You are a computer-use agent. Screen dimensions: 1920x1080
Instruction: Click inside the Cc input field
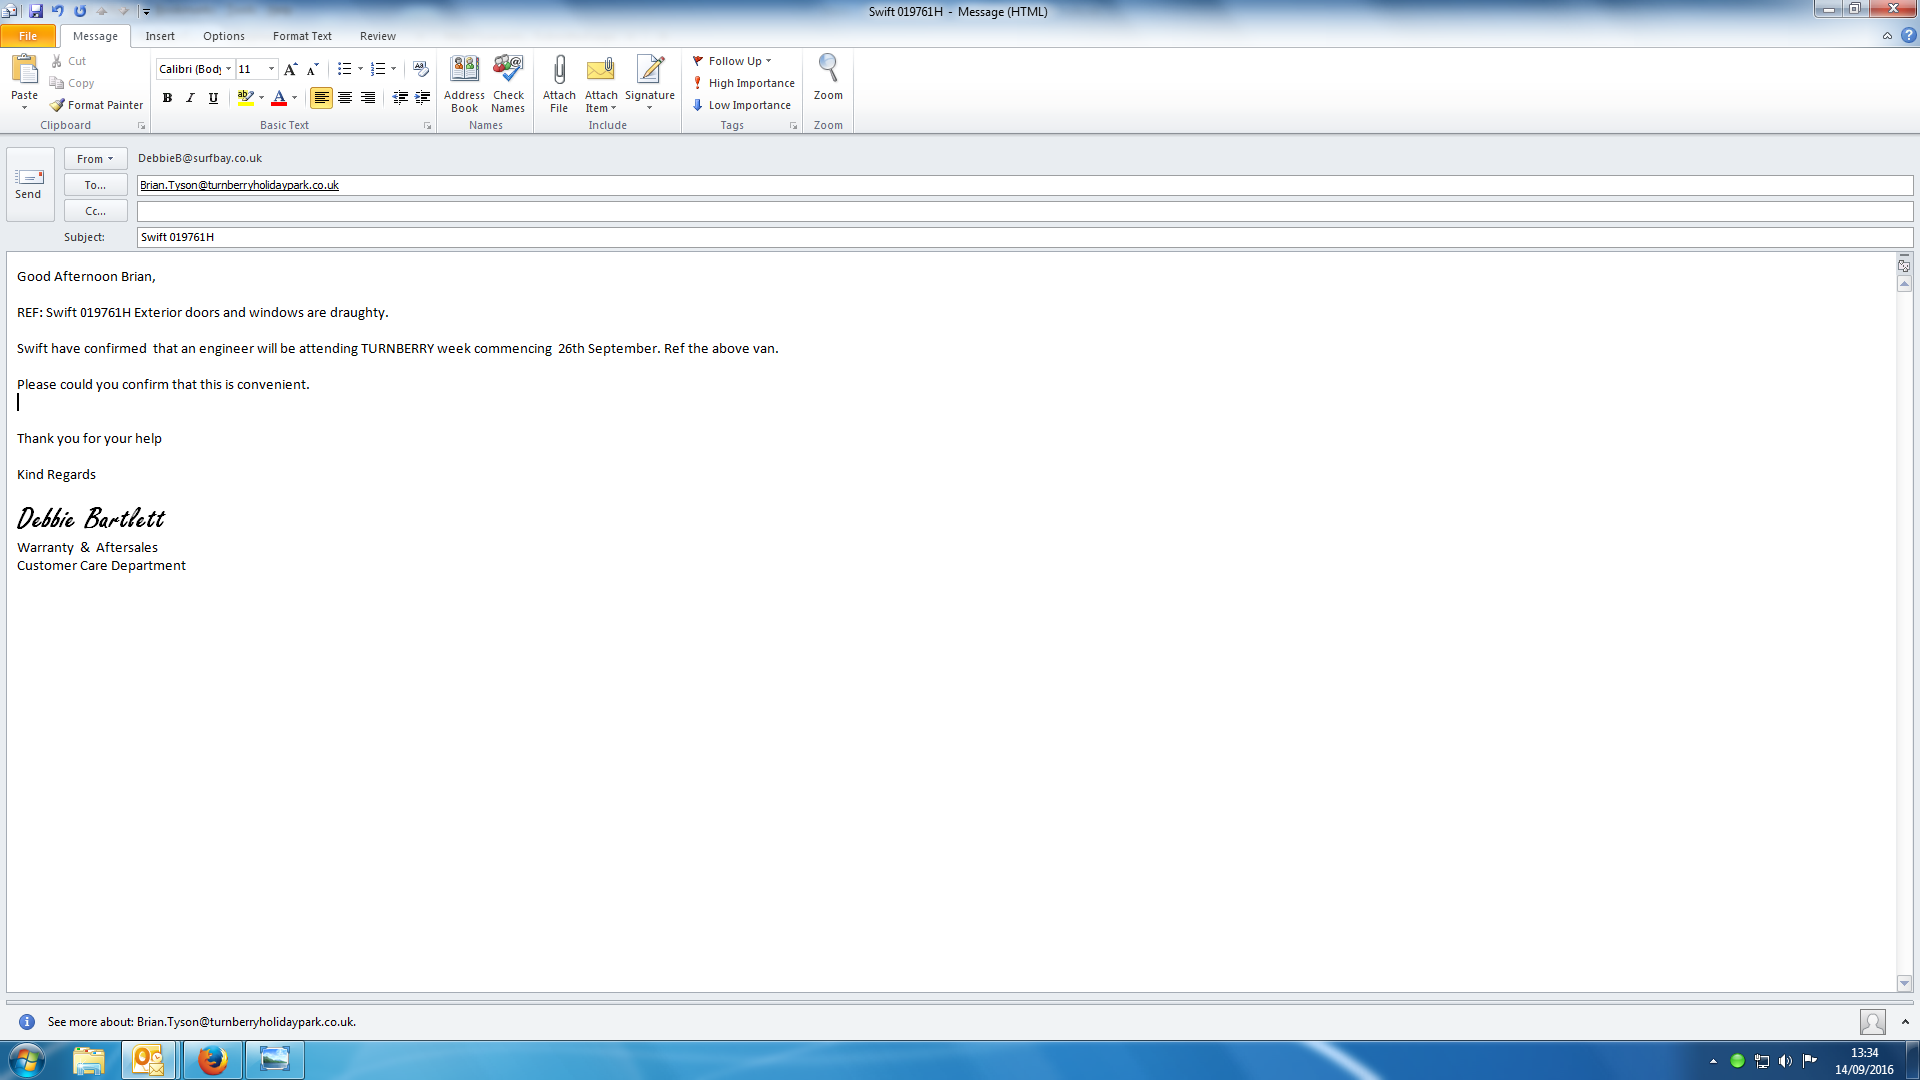pos(1024,211)
